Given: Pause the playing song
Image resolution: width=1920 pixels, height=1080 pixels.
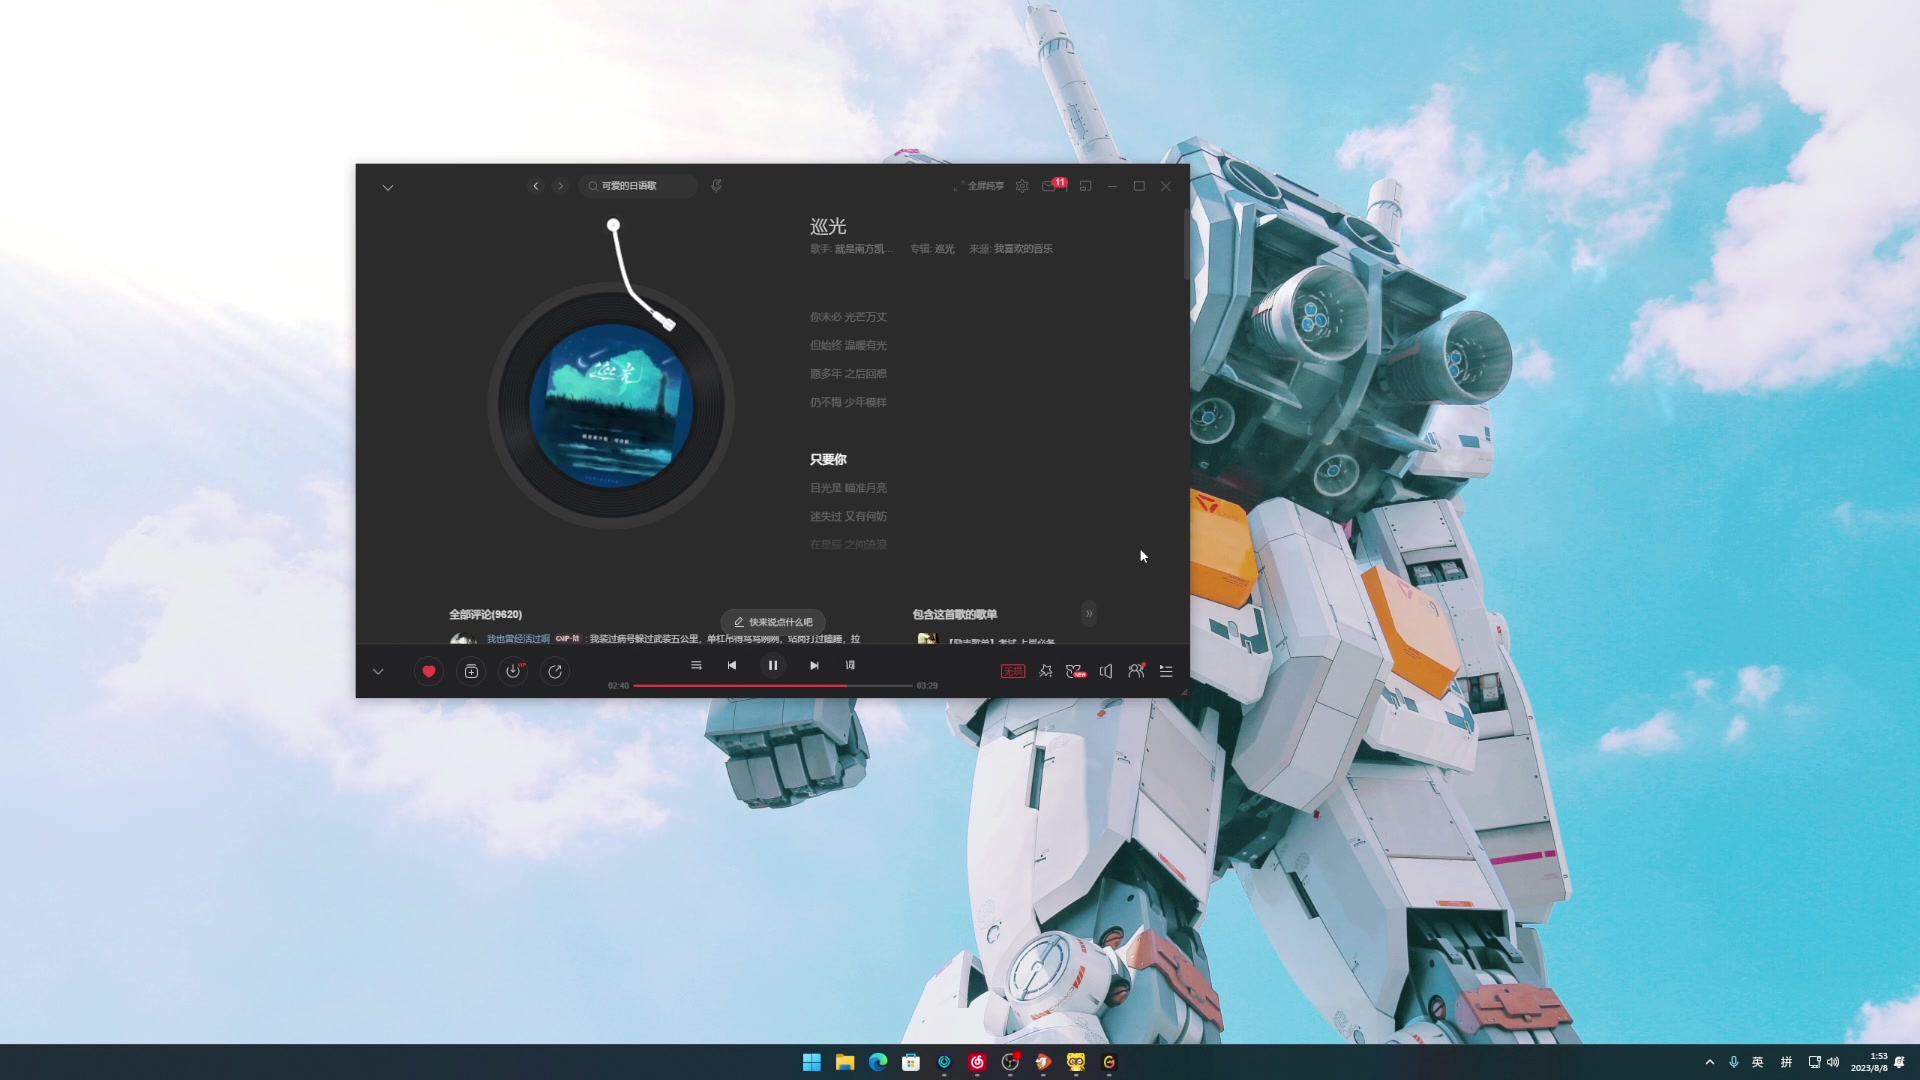Looking at the screenshot, I should (773, 665).
